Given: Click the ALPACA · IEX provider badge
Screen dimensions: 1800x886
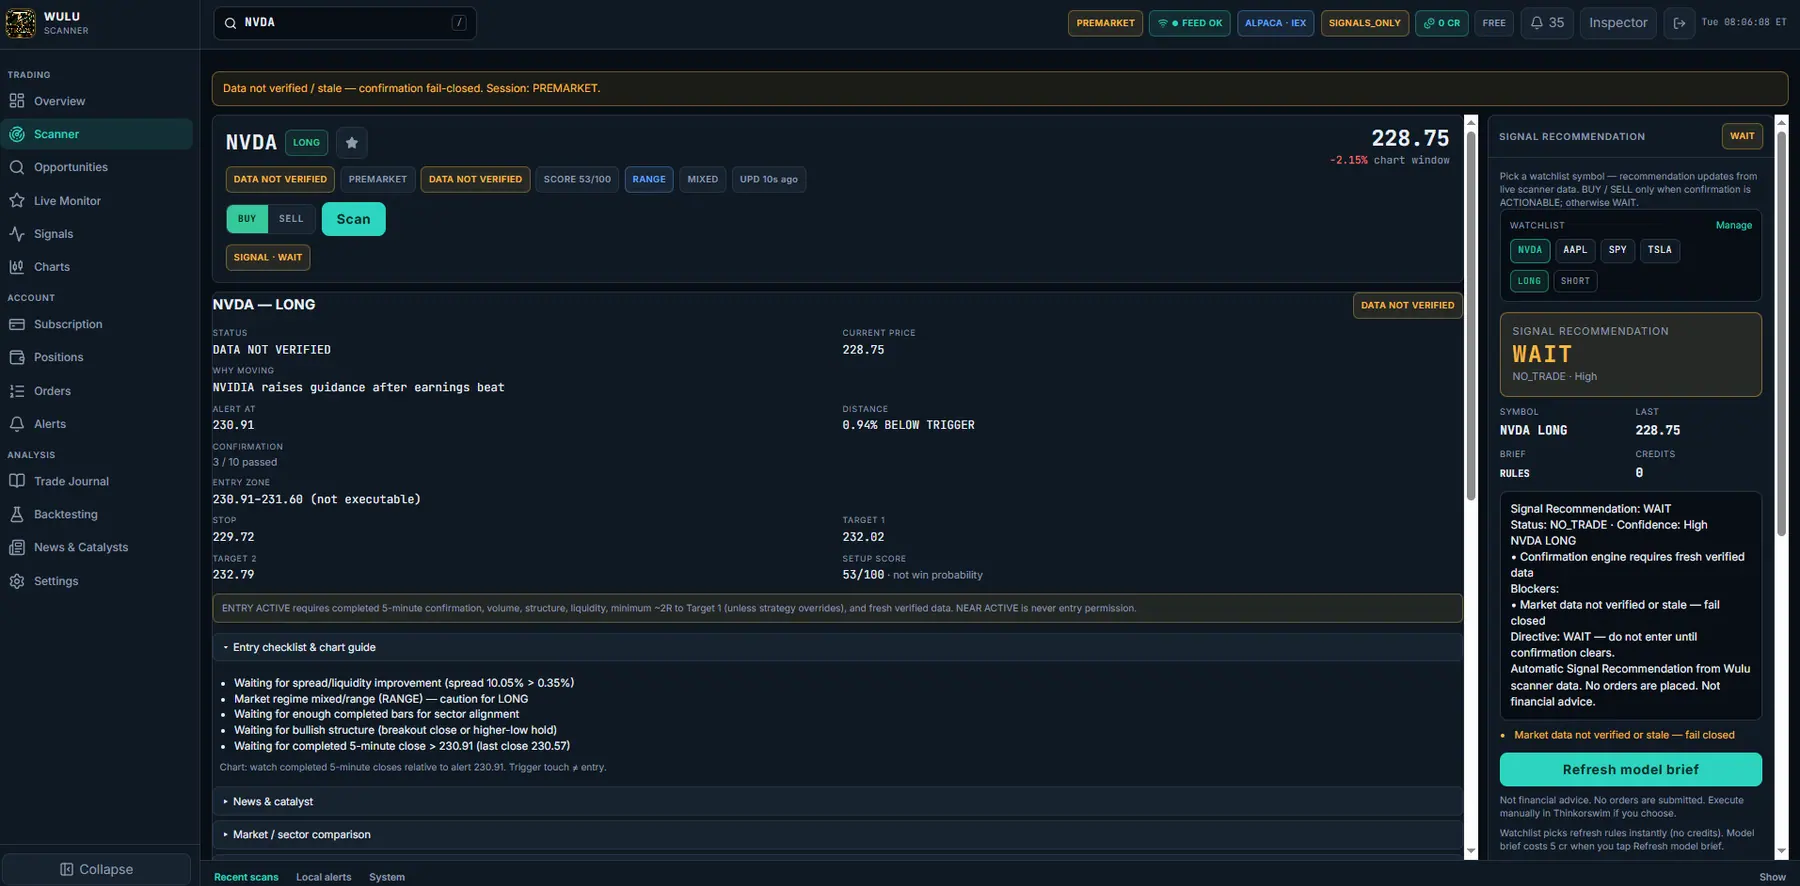Looking at the screenshot, I should (1276, 23).
